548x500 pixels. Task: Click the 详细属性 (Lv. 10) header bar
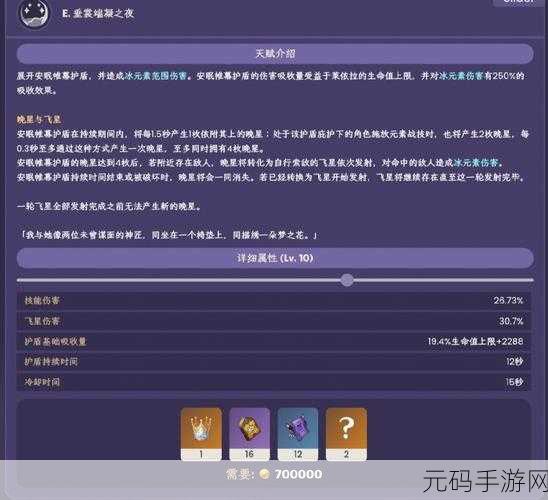[x=275, y=258]
